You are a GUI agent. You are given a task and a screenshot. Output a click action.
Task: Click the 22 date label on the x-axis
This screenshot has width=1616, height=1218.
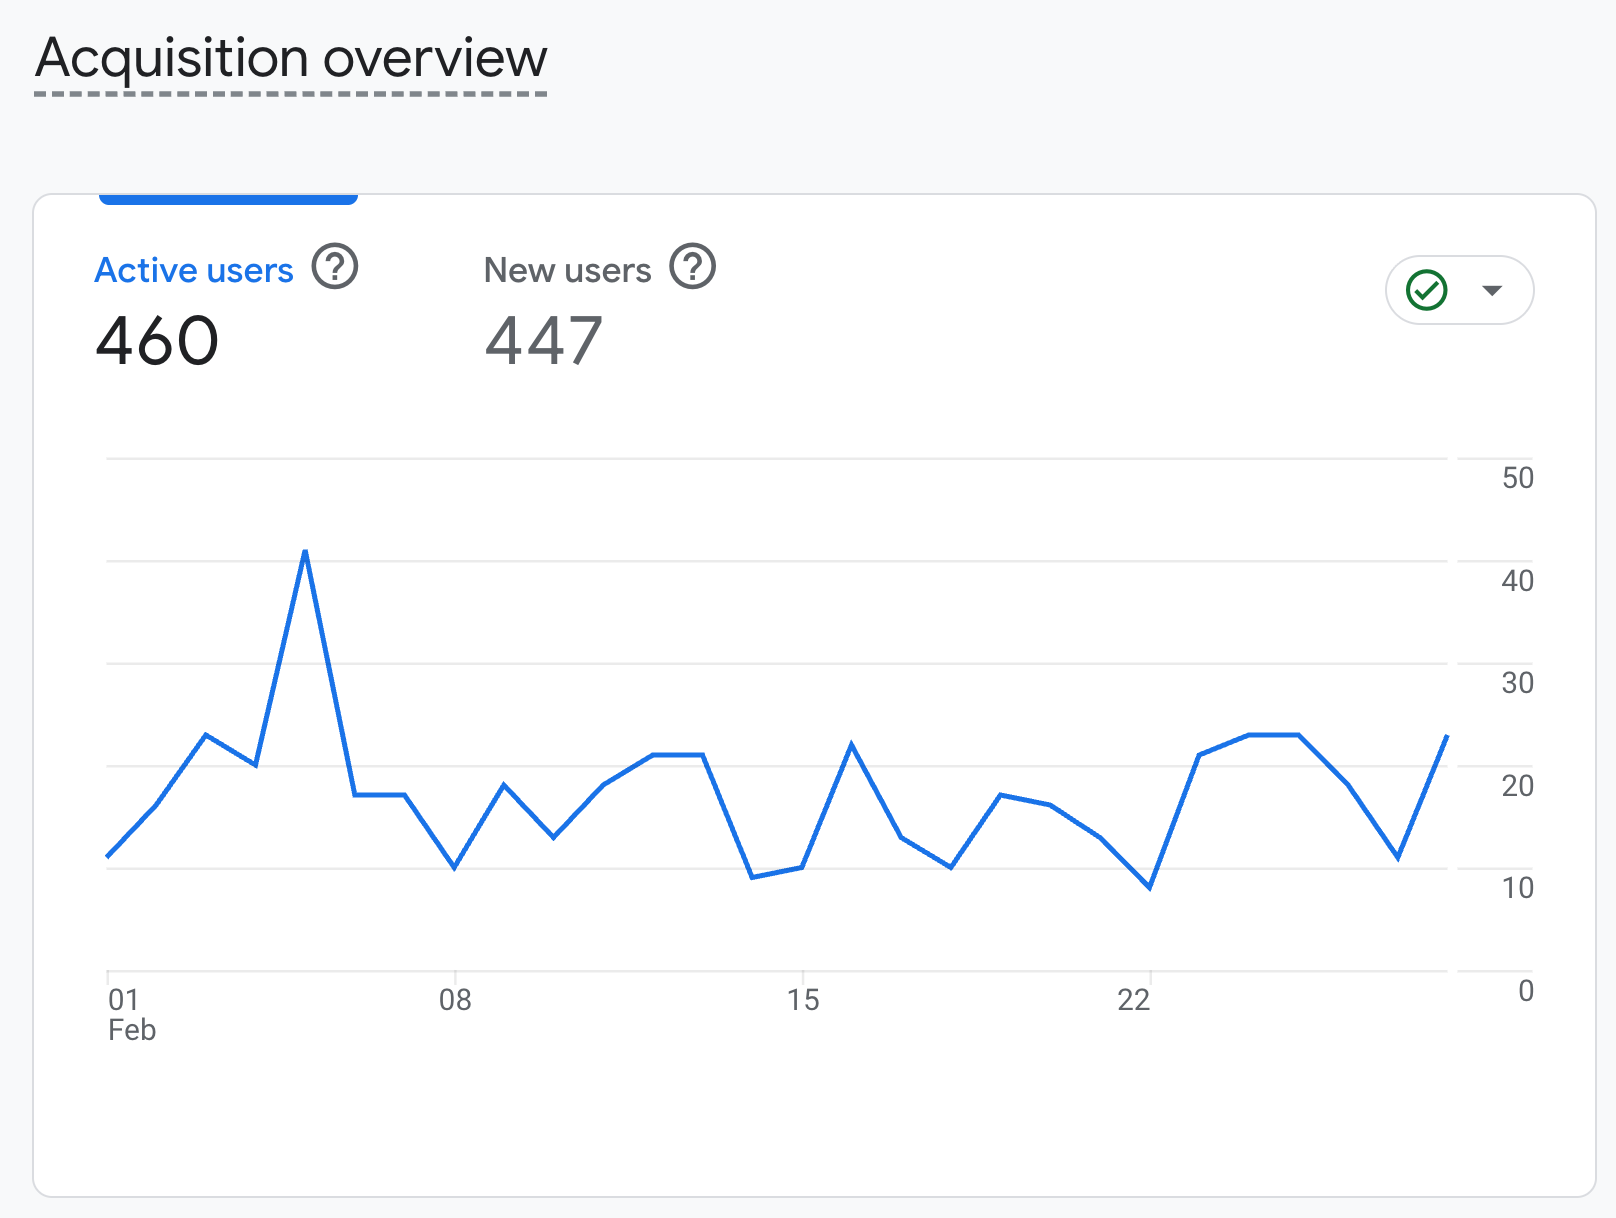point(1133,999)
